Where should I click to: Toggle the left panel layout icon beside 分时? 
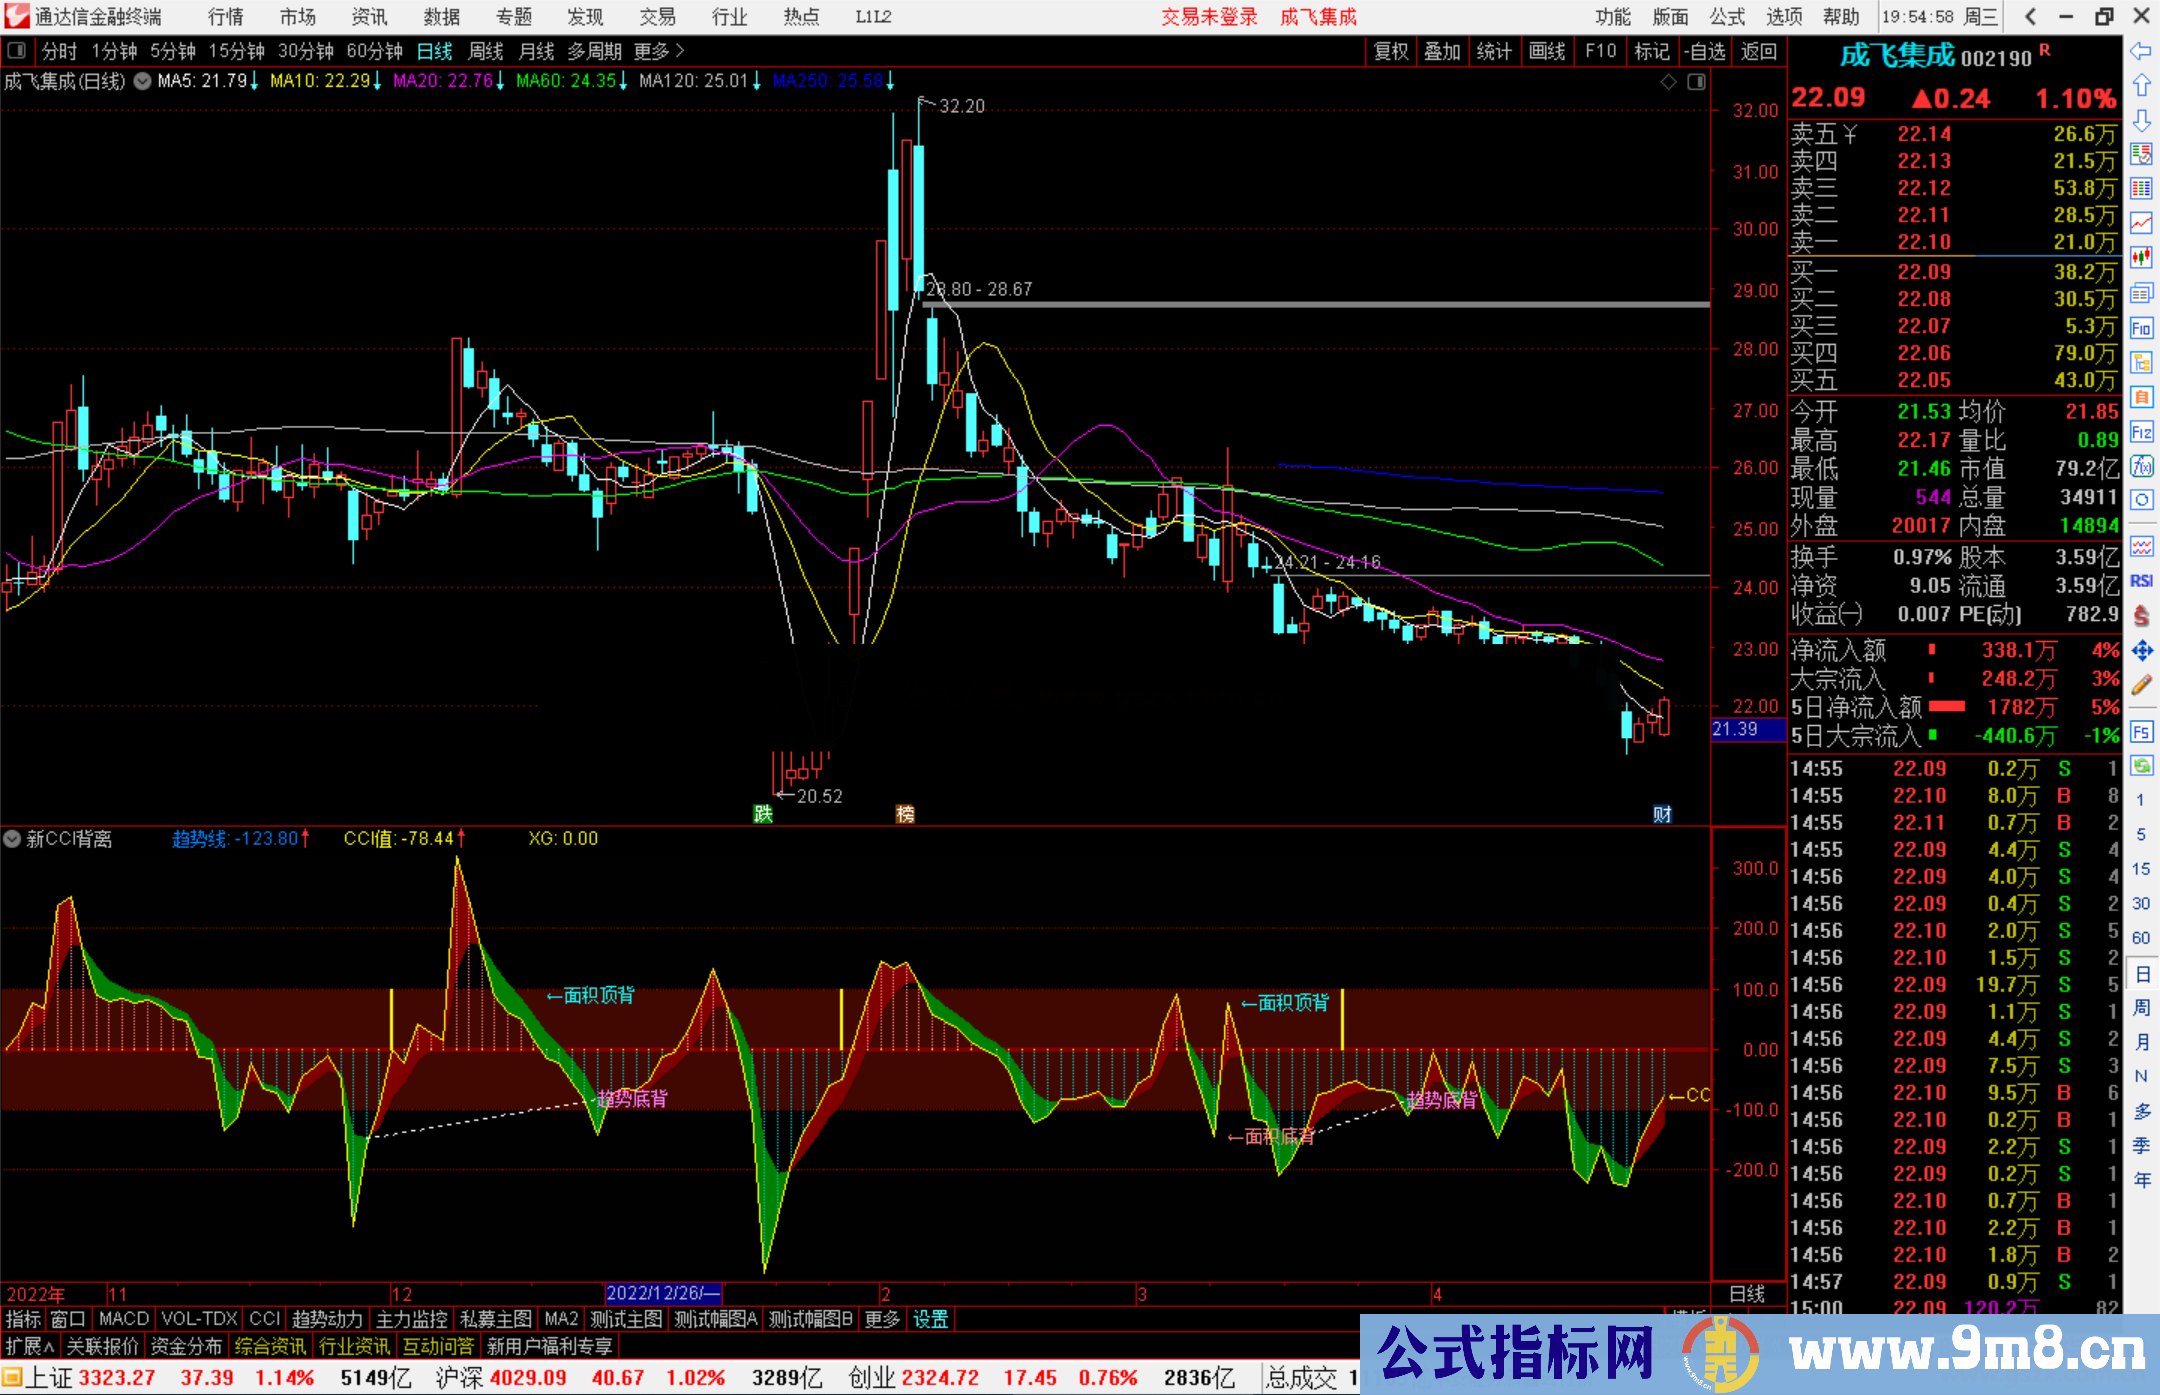[17, 51]
